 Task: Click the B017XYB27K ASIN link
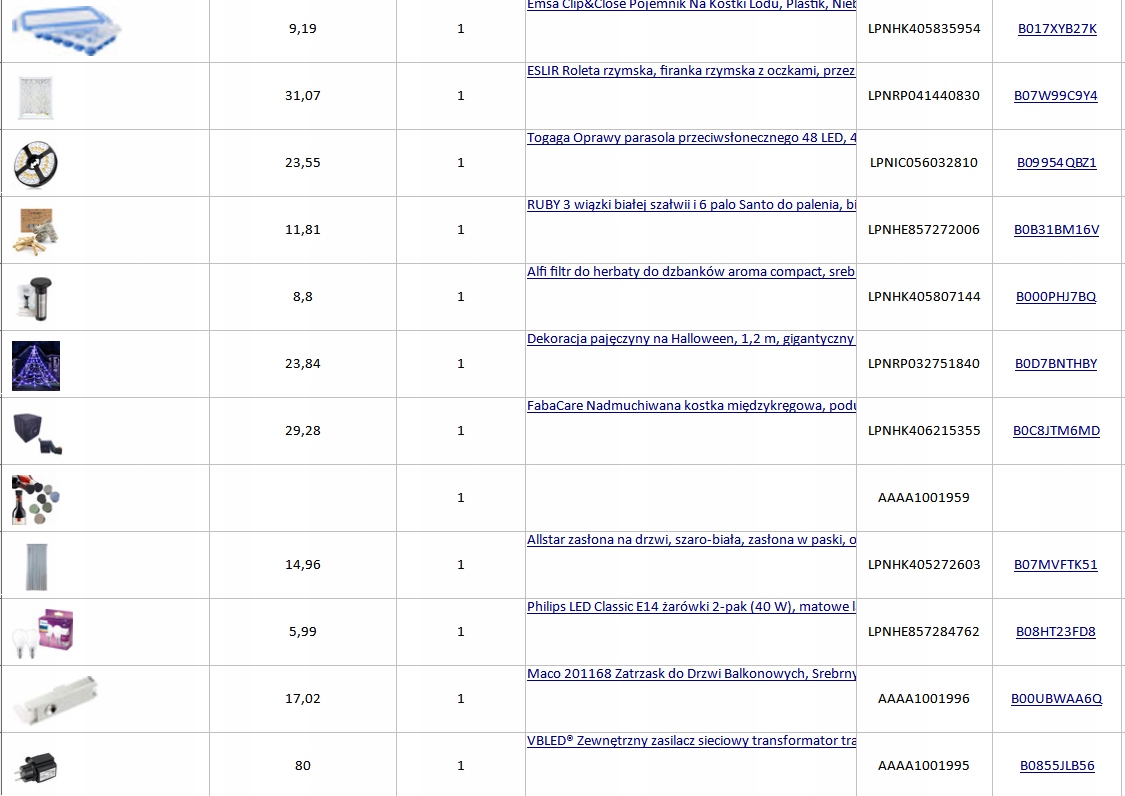[1057, 29]
